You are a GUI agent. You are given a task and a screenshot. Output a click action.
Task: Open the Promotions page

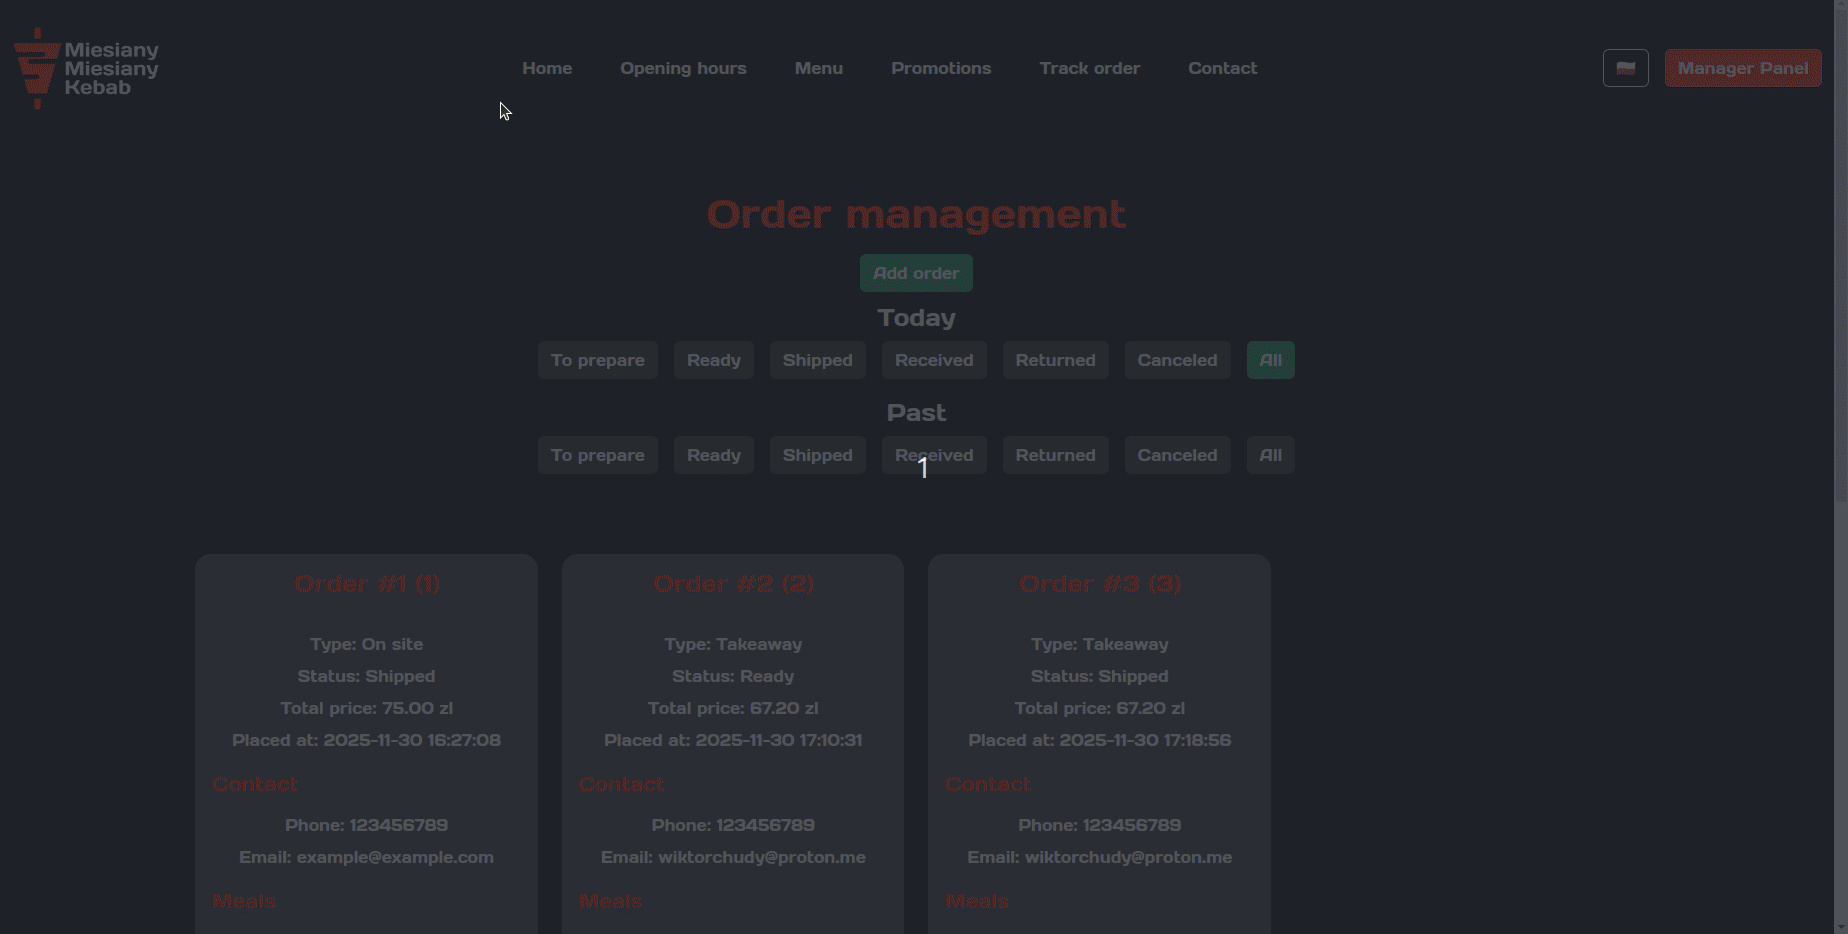pyautogui.click(x=941, y=68)
